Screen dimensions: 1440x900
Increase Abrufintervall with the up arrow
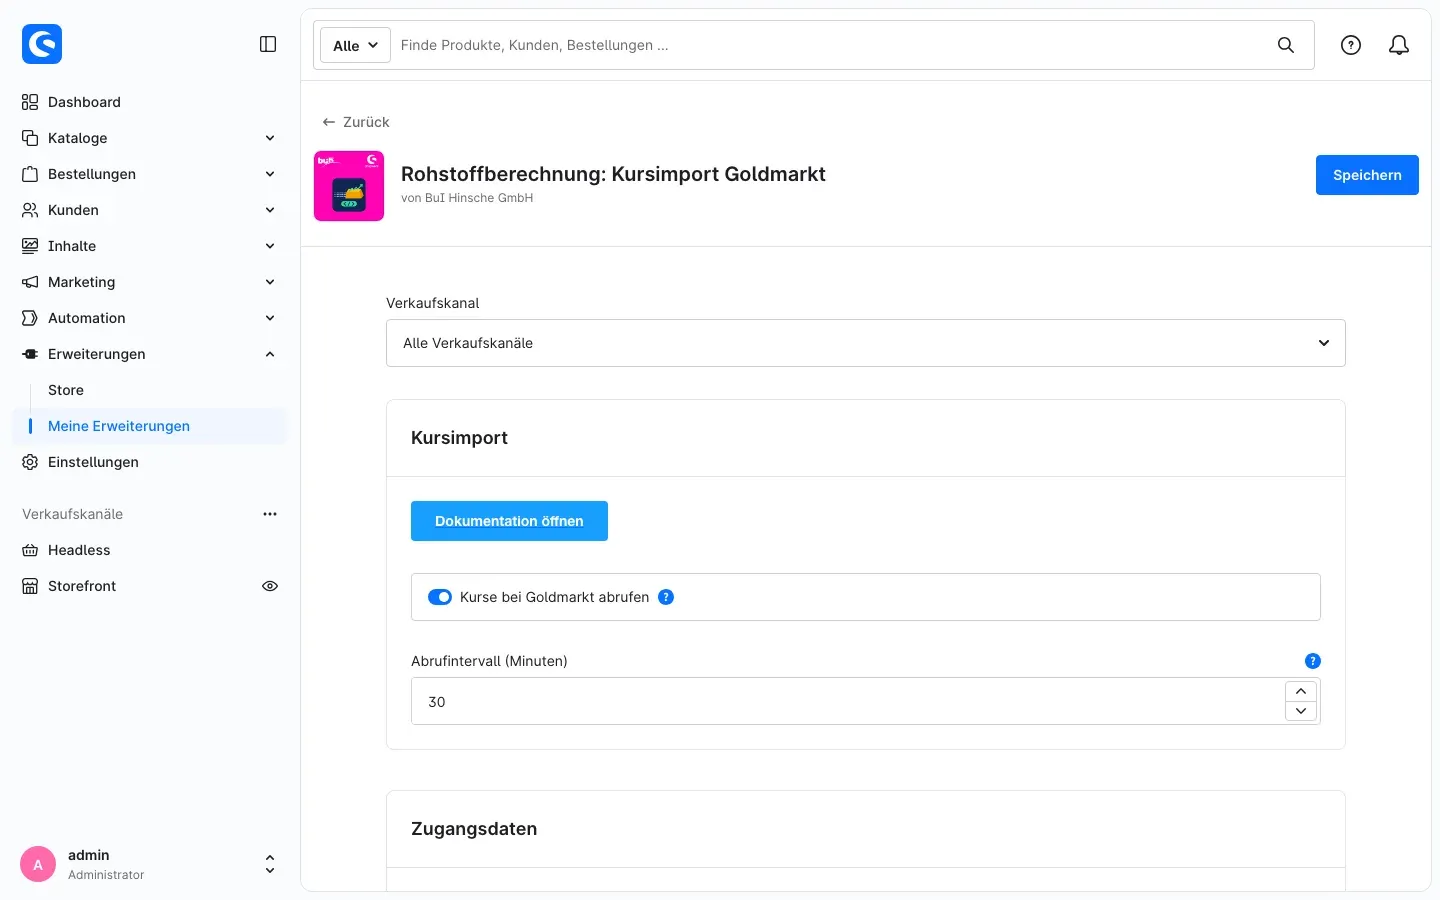tap(1301, 691)
